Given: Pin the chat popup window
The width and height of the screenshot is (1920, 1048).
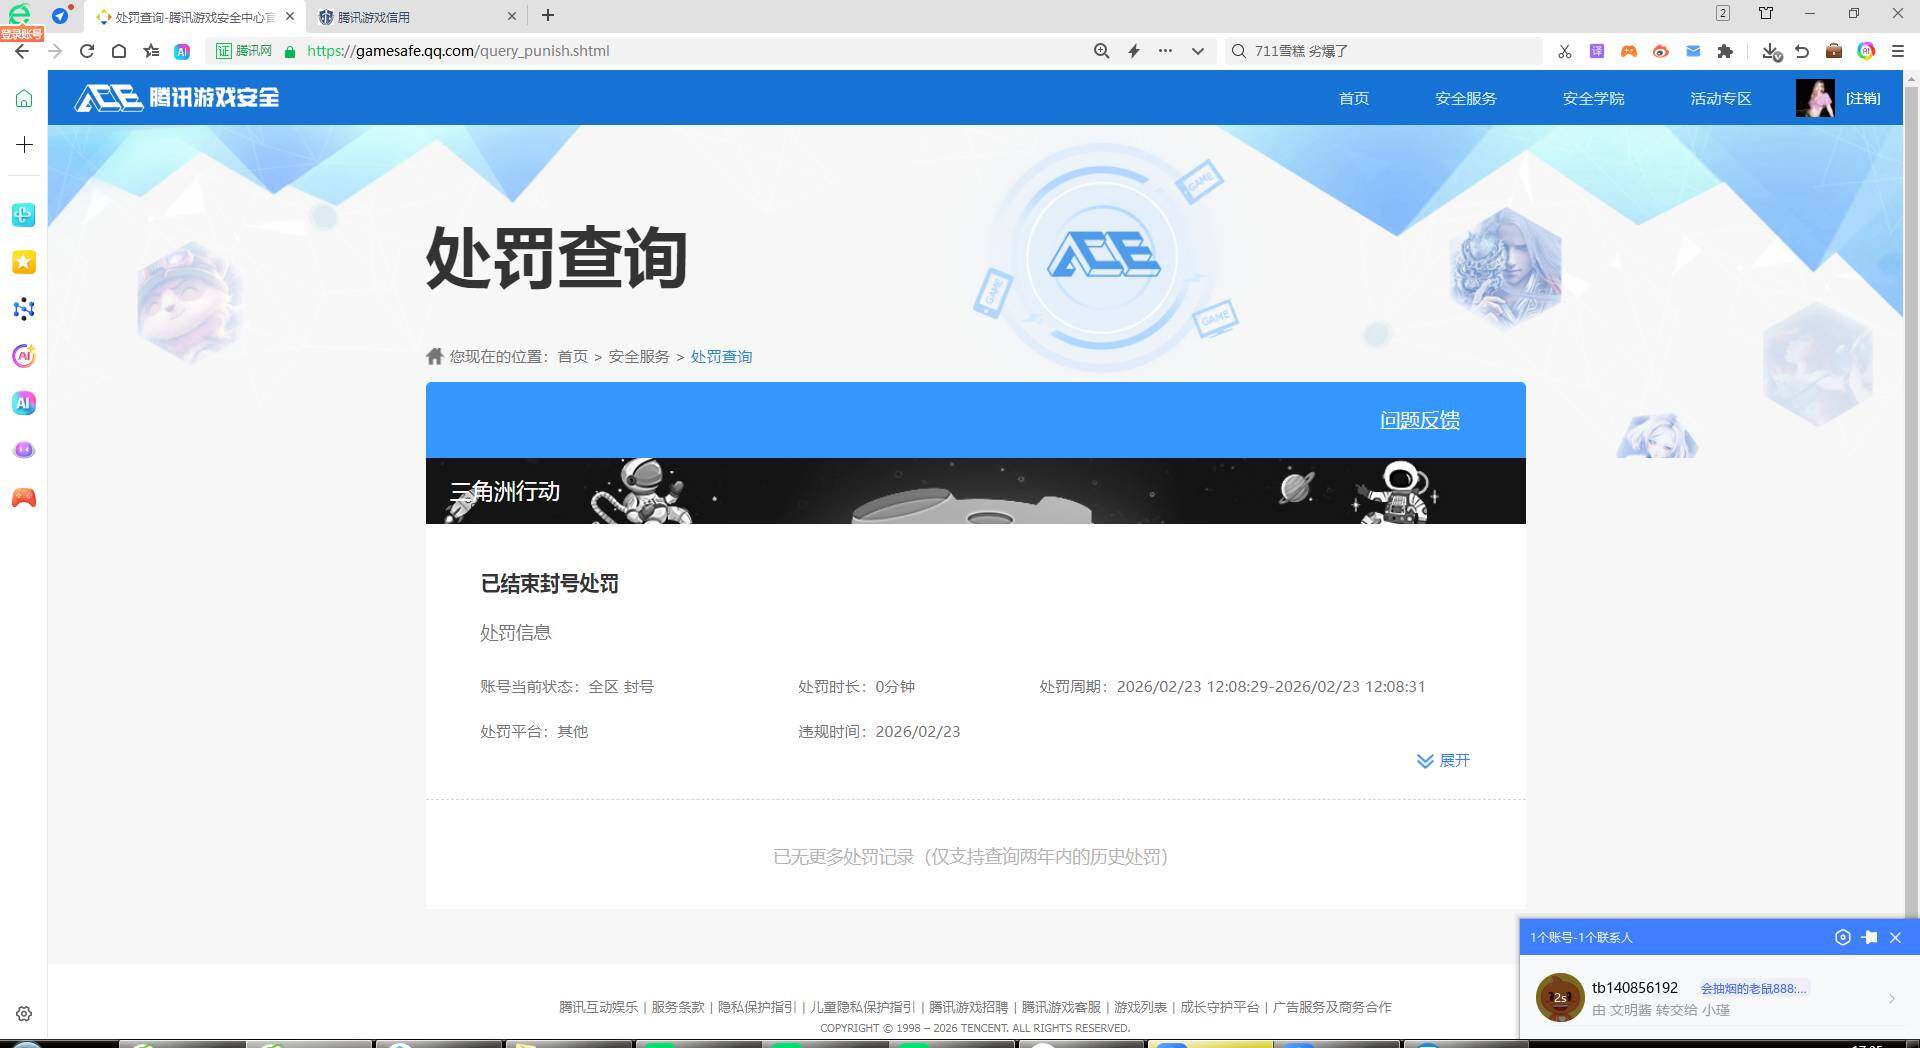Looking at the screenshot, I should coord(1869,937).
